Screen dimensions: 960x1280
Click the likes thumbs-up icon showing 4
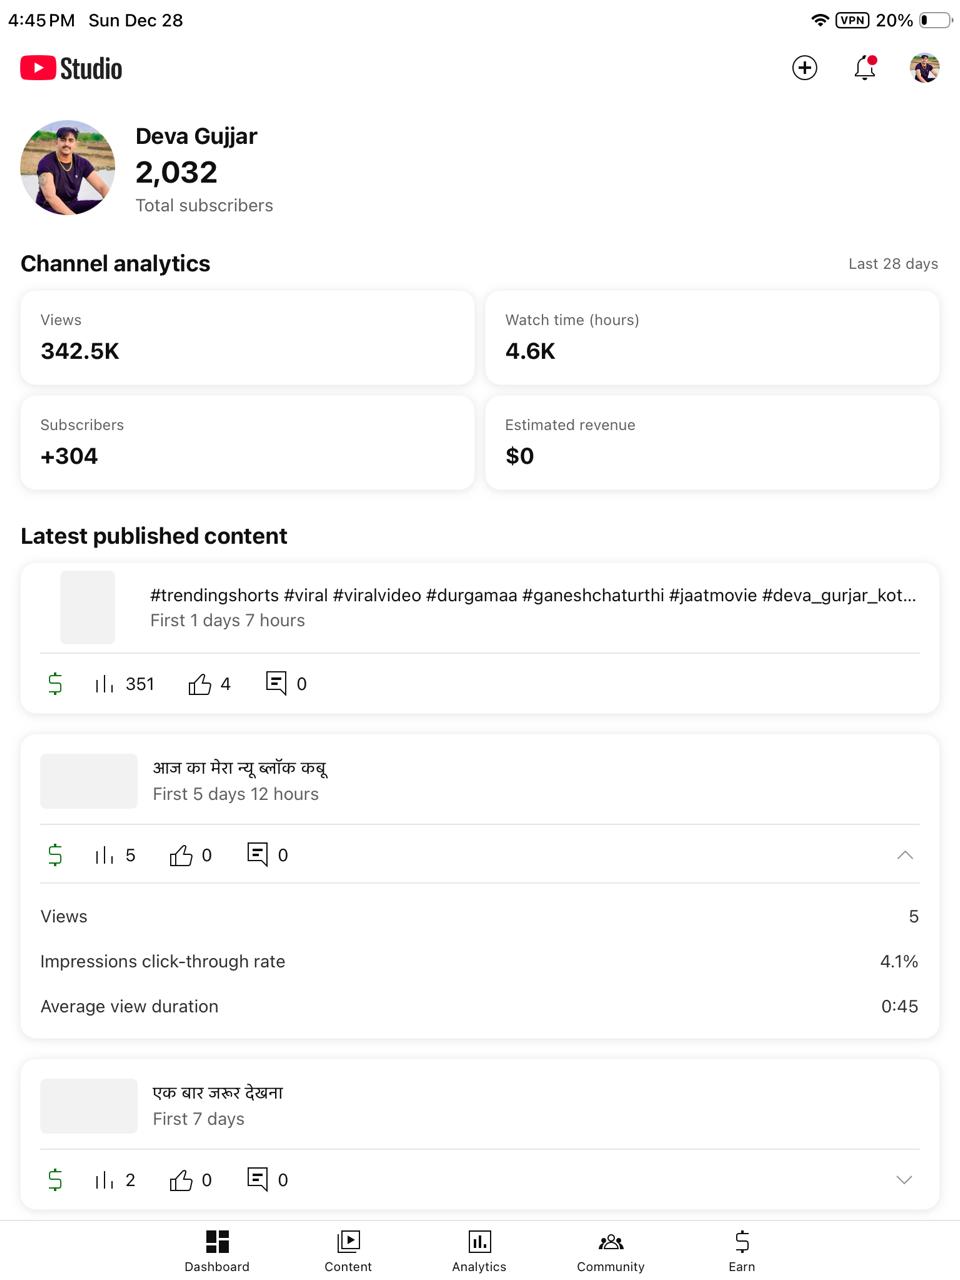(200, 684)
